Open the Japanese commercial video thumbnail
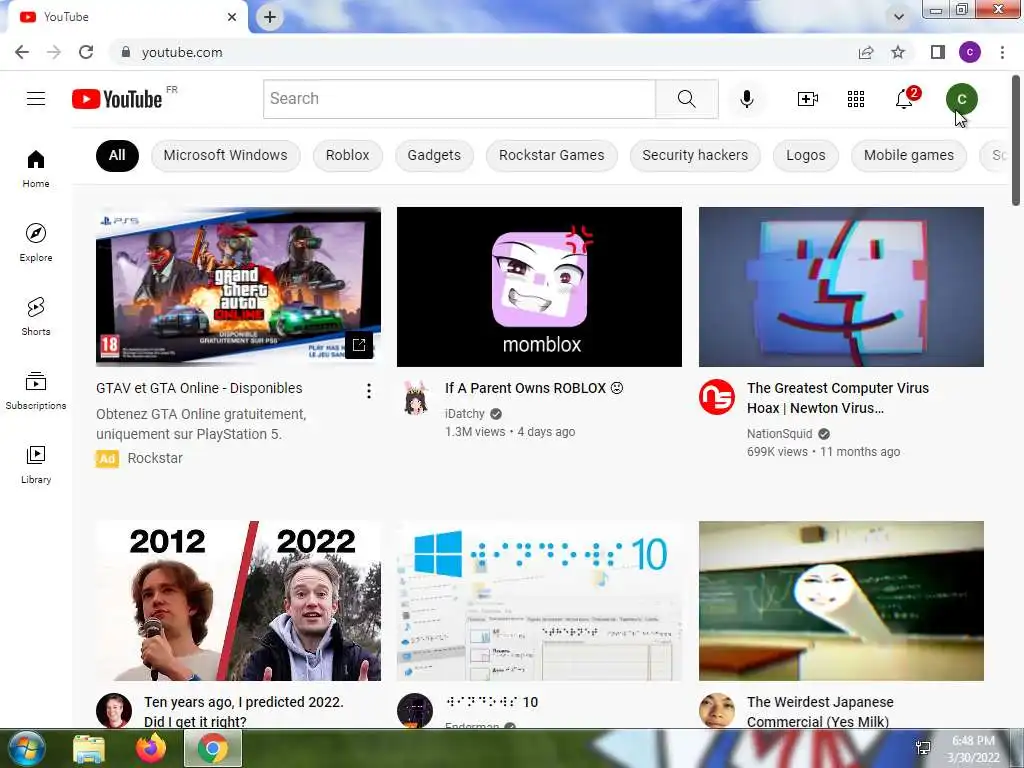 [x=841, y=601]
